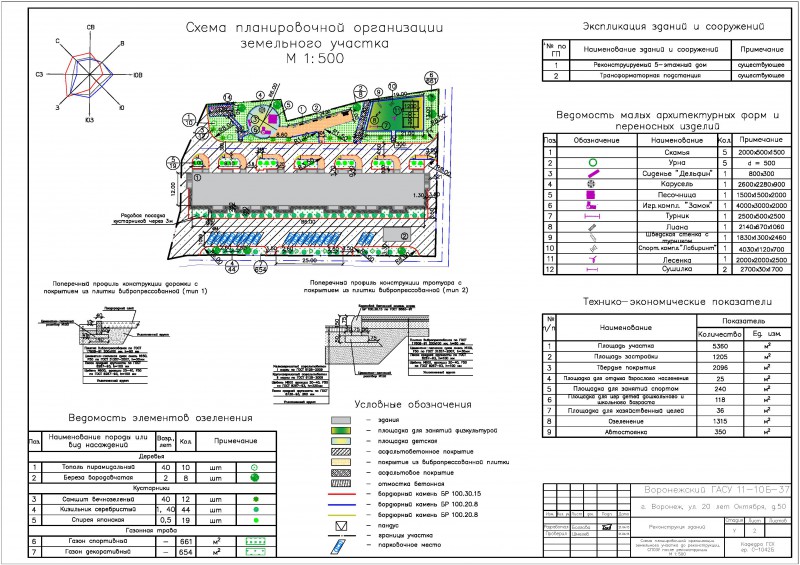Click the Турник symbol in the forms table
This screenshot has width=800, height=565.
pyautogui.click(x=592, y=216)
